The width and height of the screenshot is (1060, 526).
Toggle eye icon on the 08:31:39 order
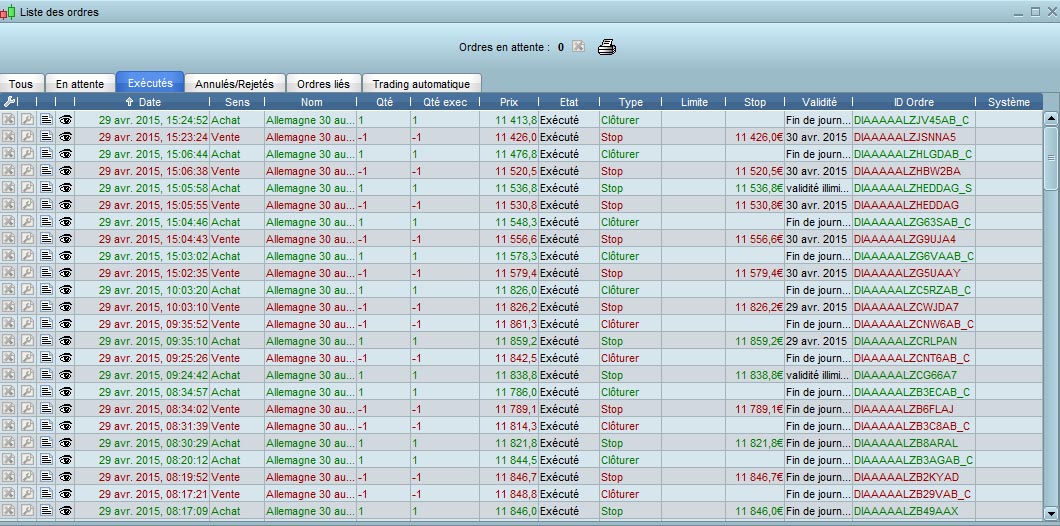65,426
